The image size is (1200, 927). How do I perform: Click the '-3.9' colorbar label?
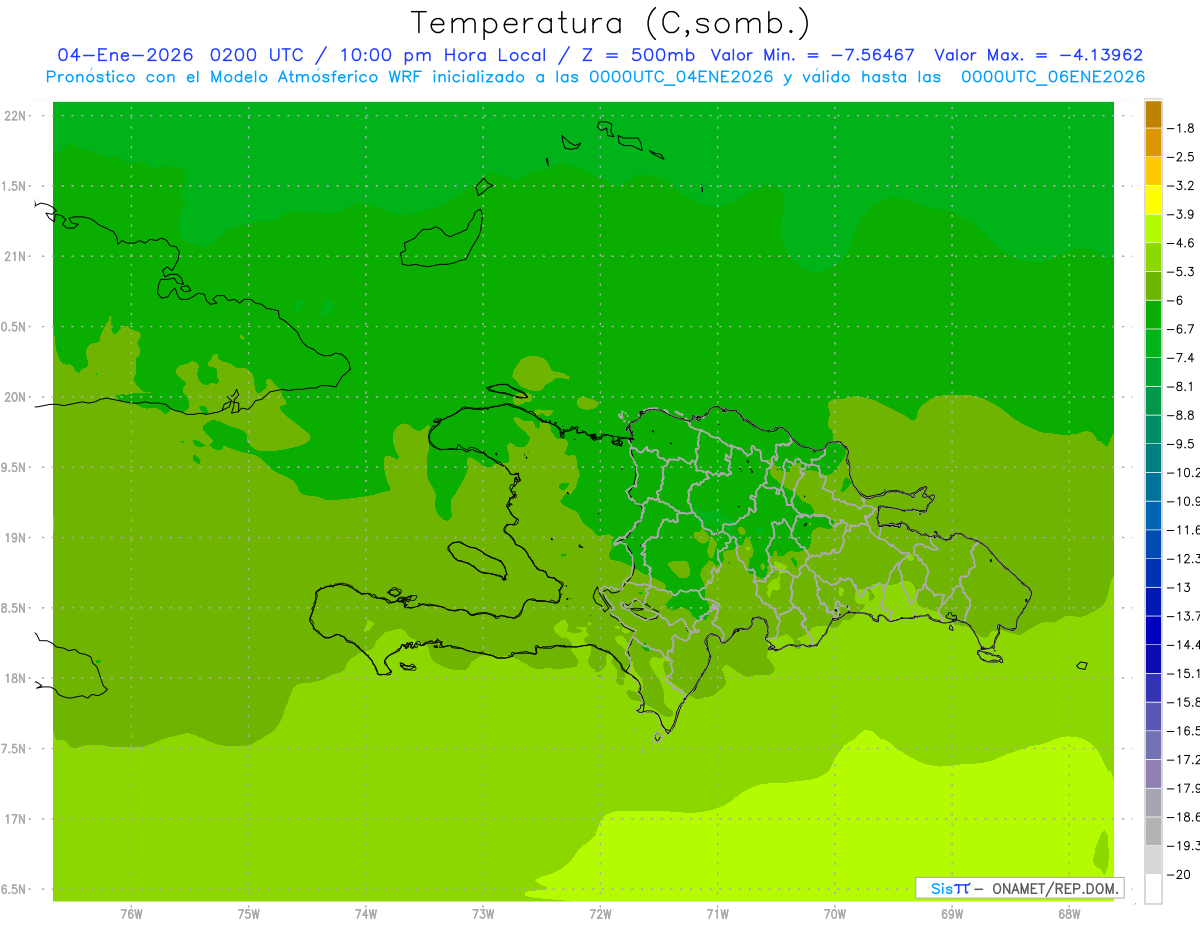point(1181,214)
